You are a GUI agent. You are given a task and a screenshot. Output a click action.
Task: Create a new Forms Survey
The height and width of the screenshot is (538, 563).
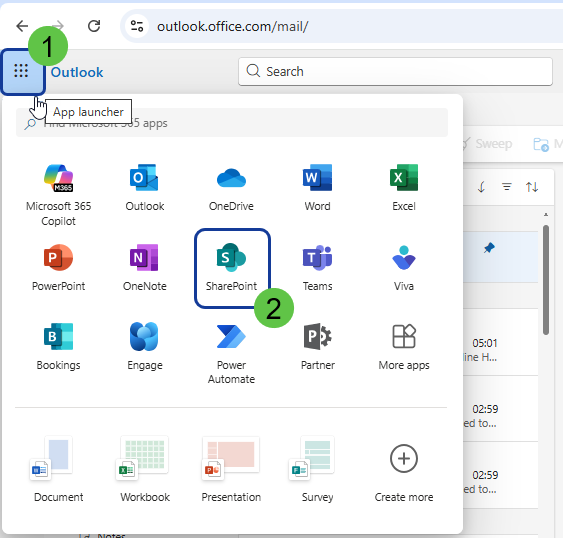pos(317,469)
